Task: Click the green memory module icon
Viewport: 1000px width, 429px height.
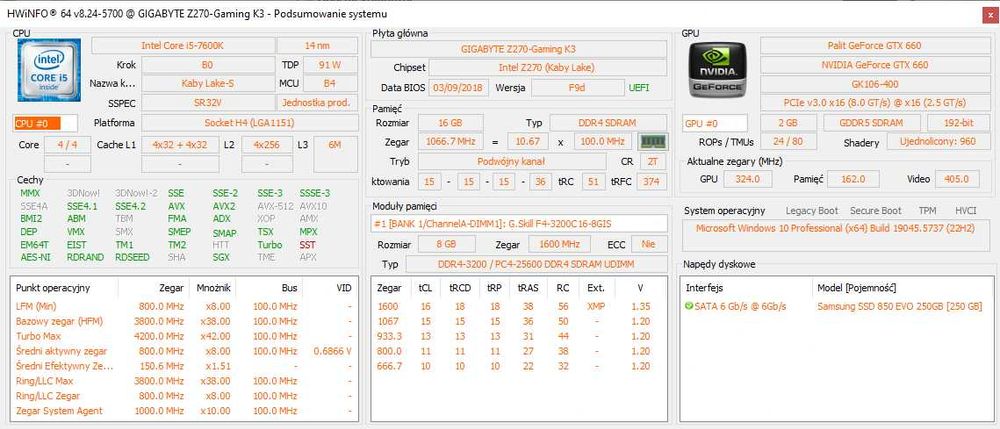Action: pos(653,142)
